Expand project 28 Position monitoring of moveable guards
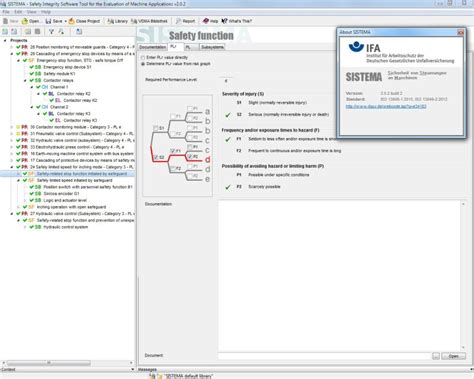The height and width of the screenshot is (379, 474). pos(12,47)
